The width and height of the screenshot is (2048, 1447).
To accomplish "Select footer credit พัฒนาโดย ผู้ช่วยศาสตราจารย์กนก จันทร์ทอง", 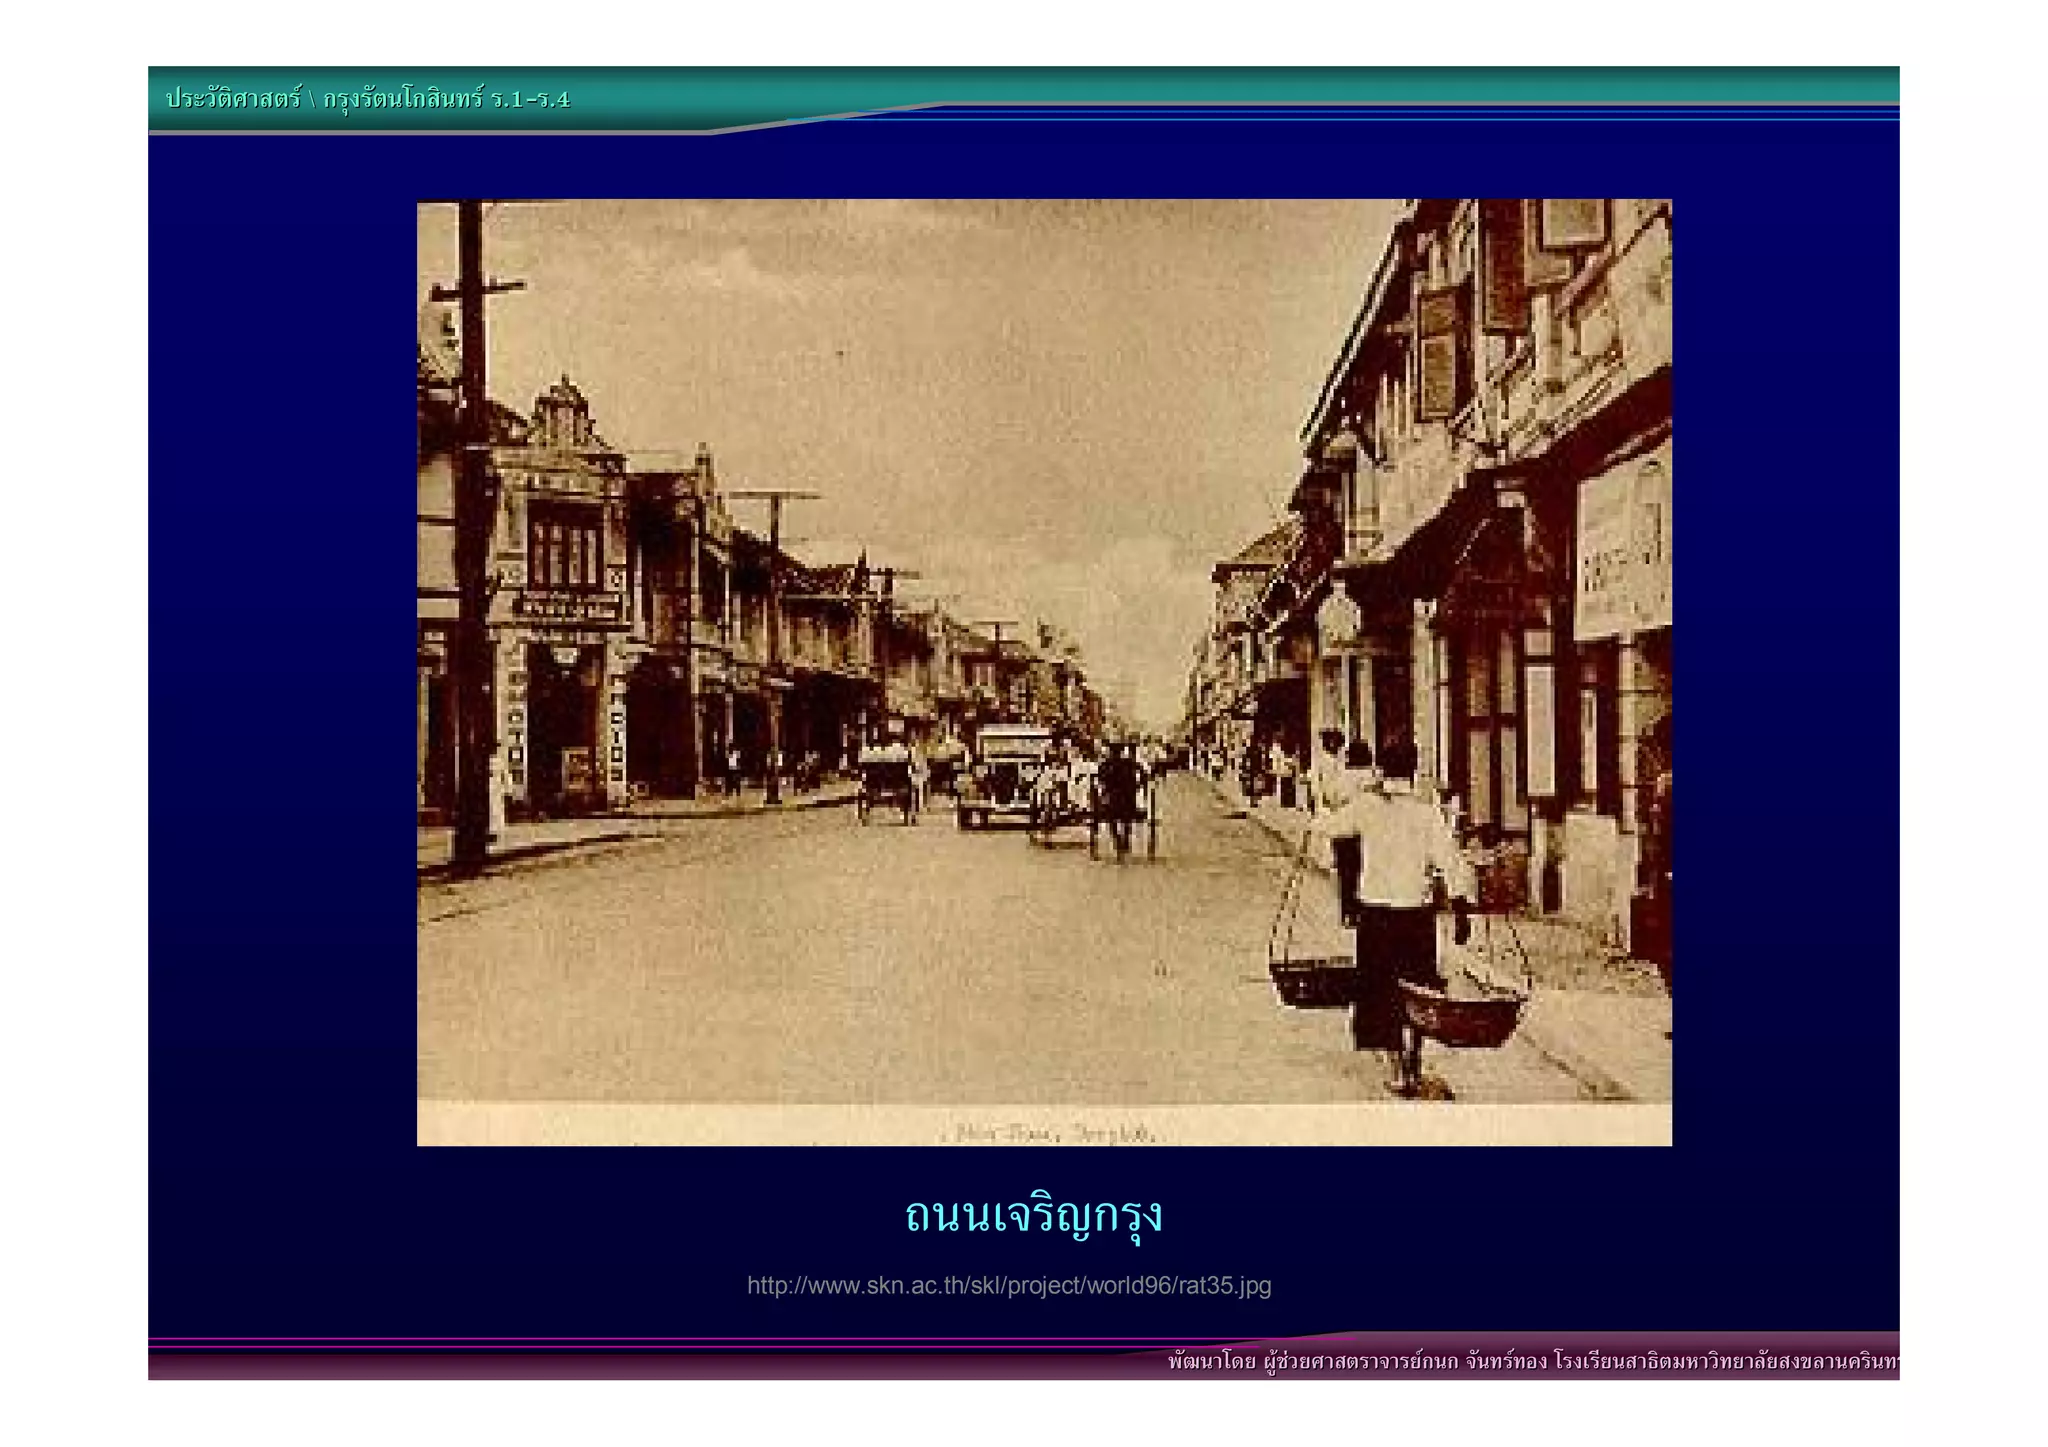I will tap(1357, 1362).
